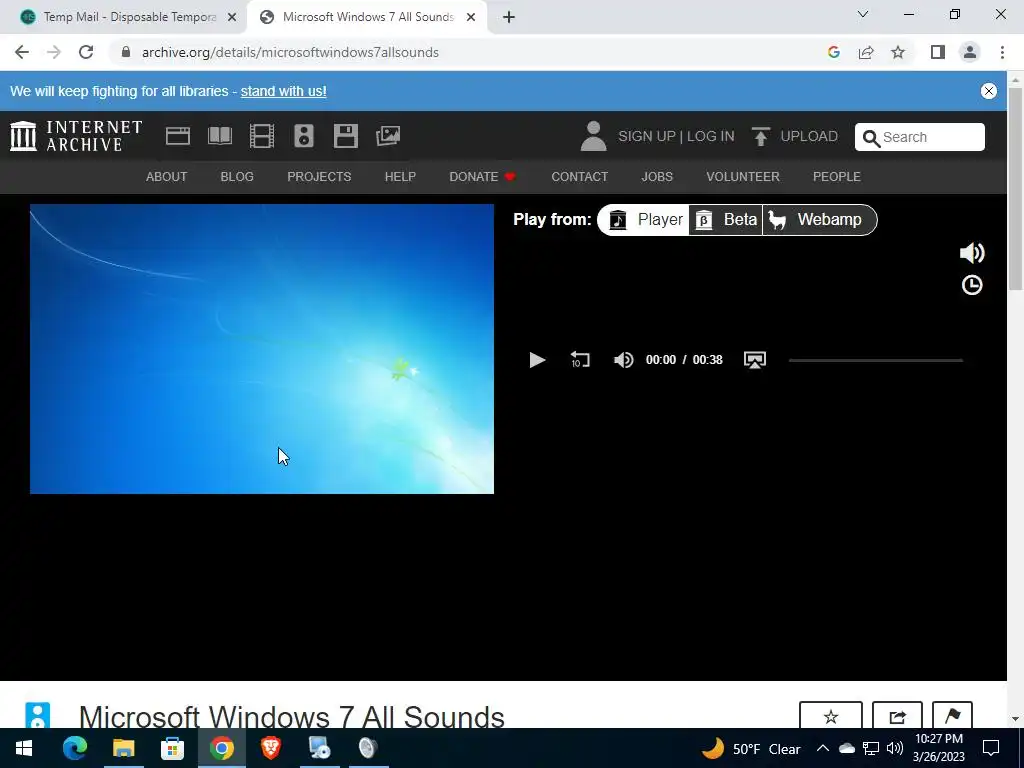Play the audio track
1024x768 pixels.
click(x=537, y=360)
